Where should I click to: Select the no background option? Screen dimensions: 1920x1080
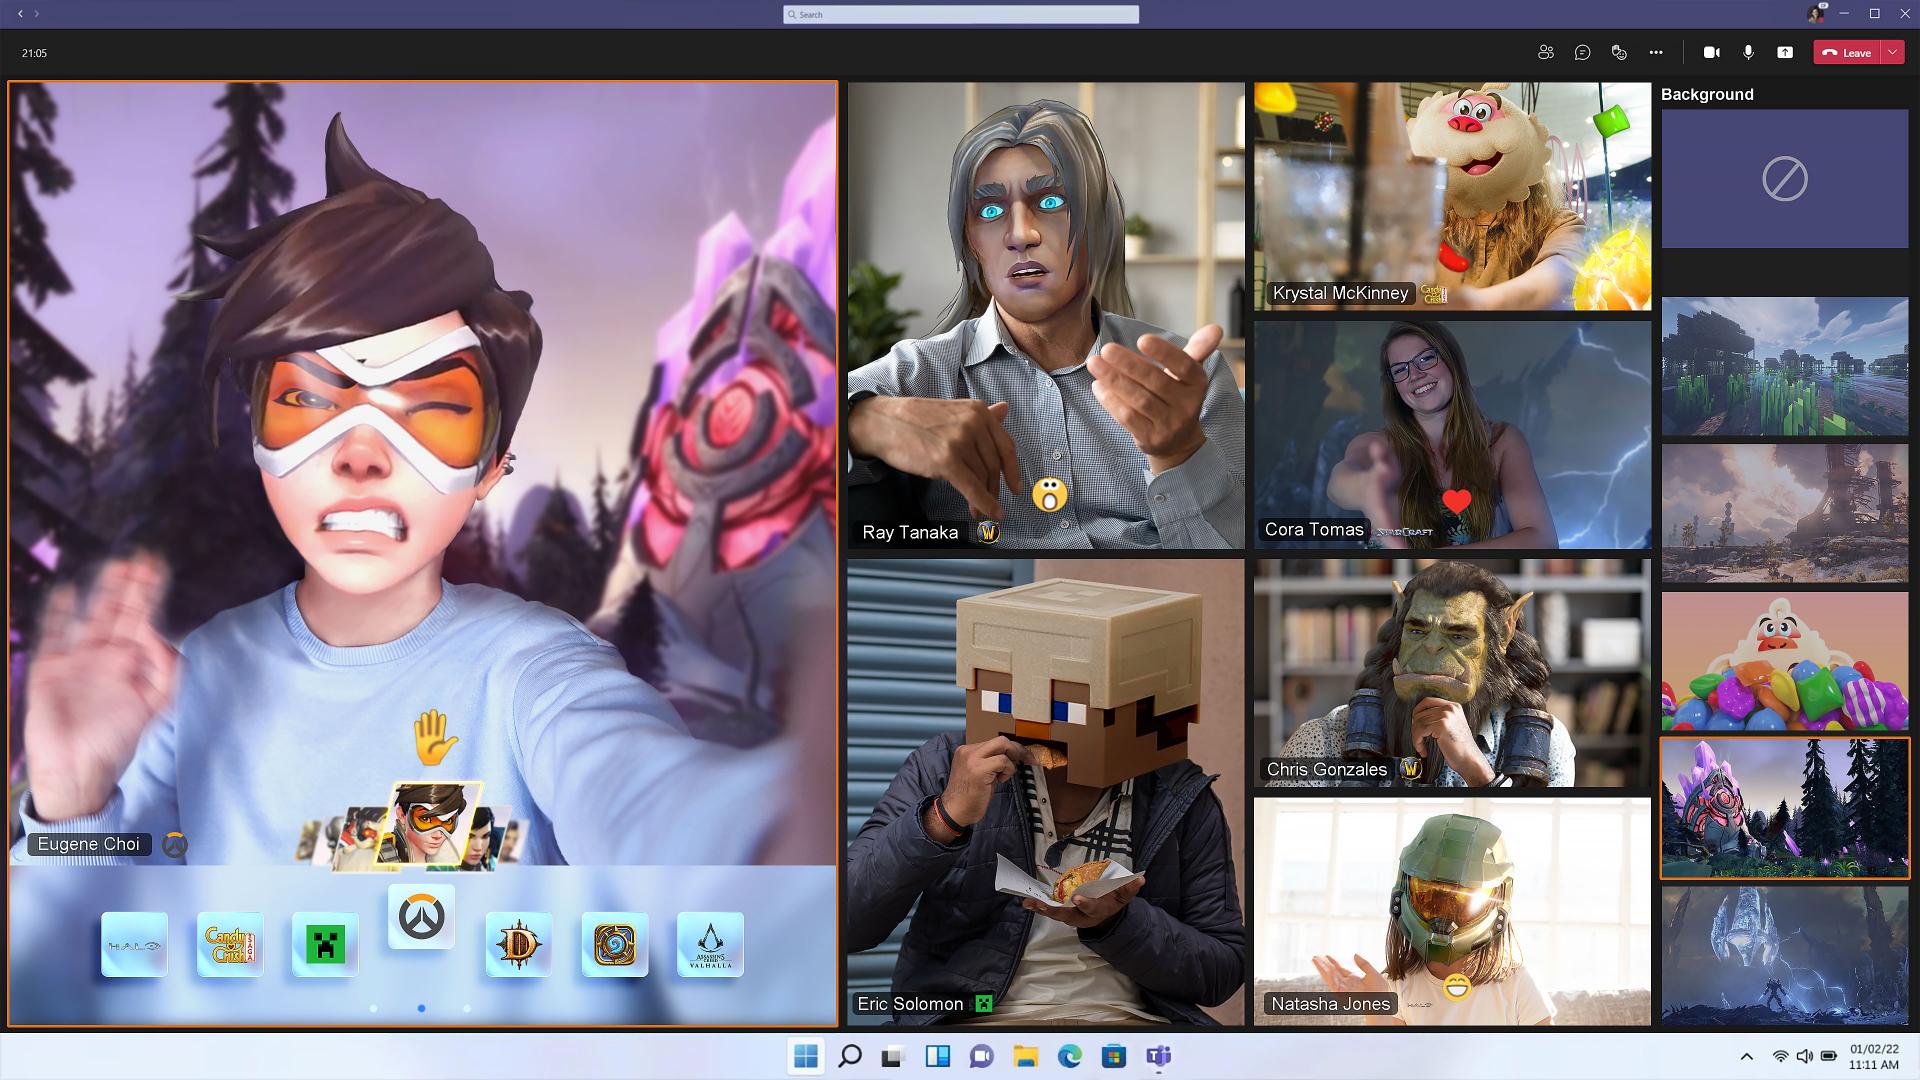point(1785,179)
